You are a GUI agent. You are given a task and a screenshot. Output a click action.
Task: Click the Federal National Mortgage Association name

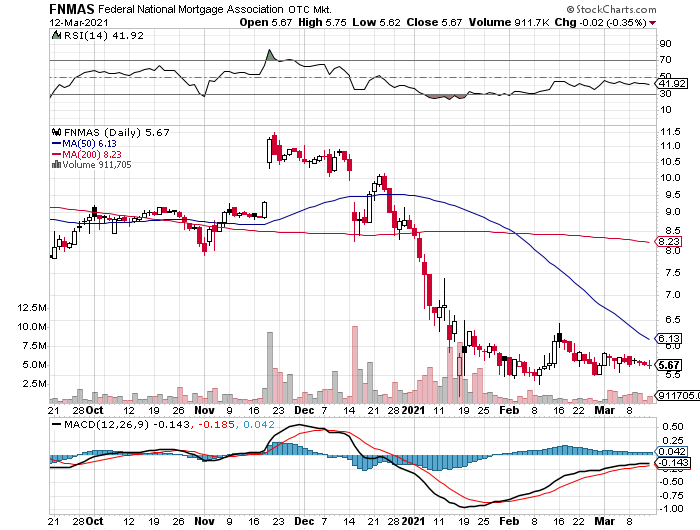[x=191, y=9]
